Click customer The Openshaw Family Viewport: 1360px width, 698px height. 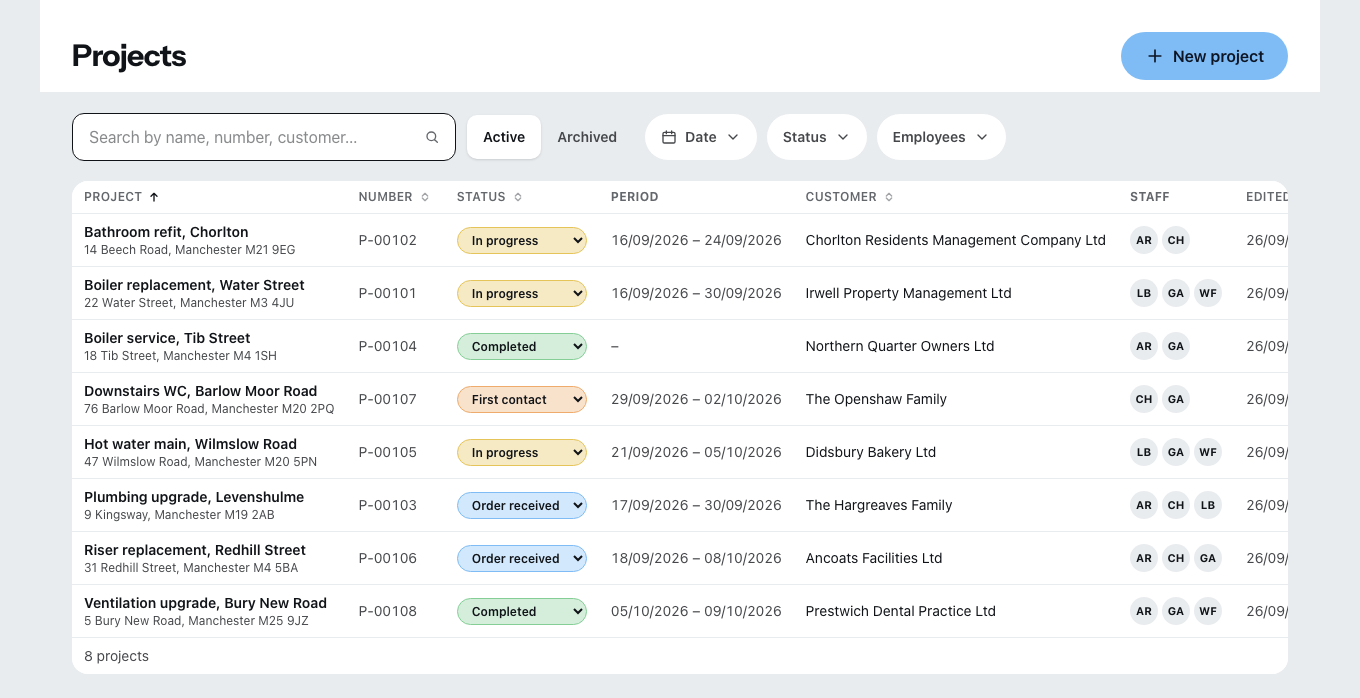point(876,399)
